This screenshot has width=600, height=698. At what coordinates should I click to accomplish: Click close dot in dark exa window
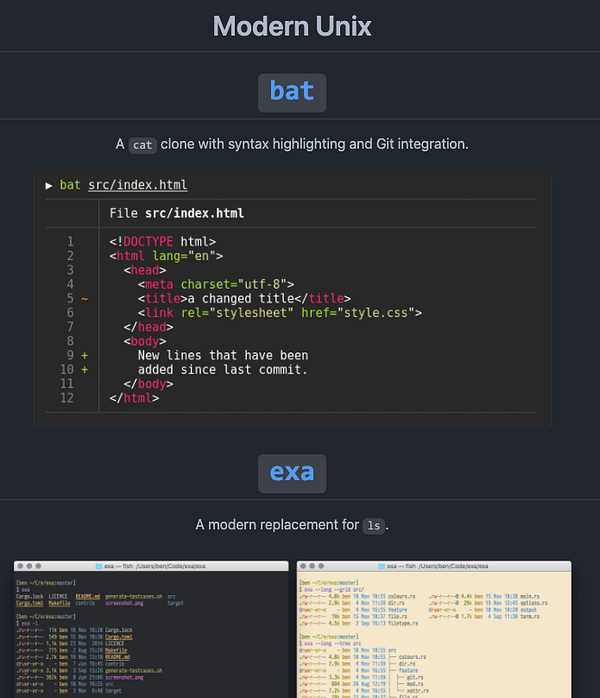[20, 566]
